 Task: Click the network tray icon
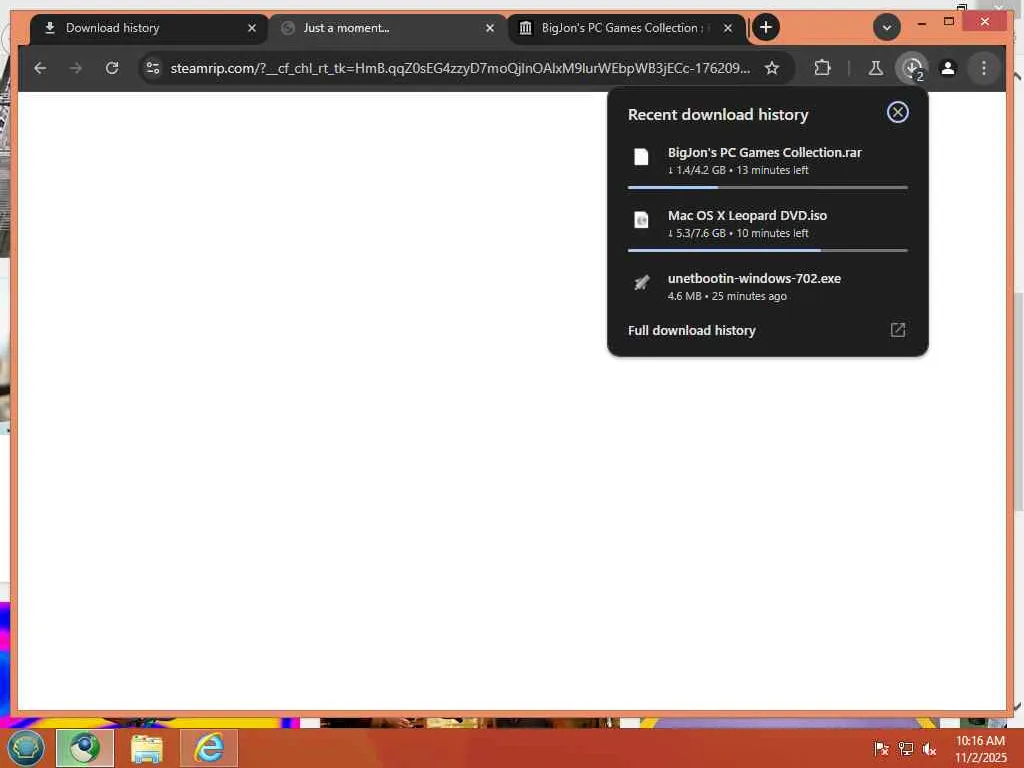coord(905,748)
